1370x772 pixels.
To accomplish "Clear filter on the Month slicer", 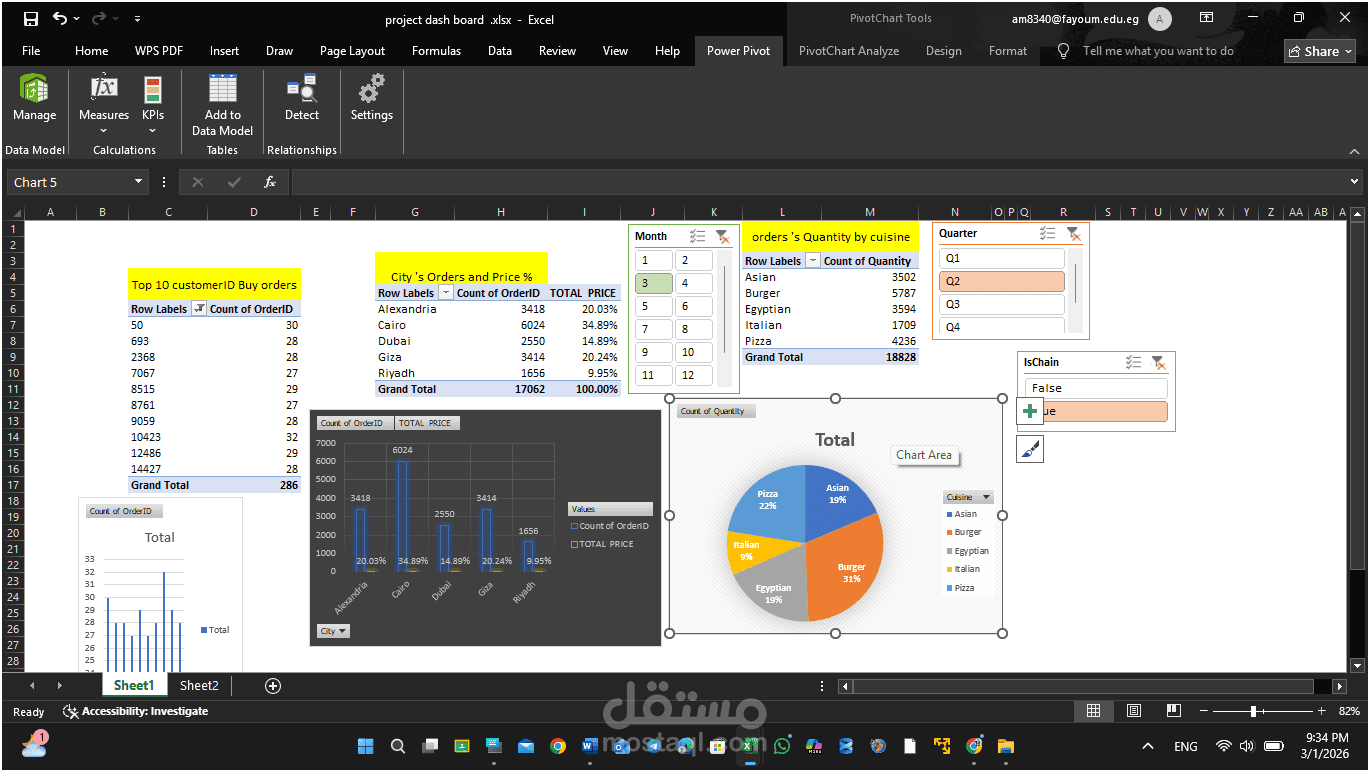I will 723,237.
